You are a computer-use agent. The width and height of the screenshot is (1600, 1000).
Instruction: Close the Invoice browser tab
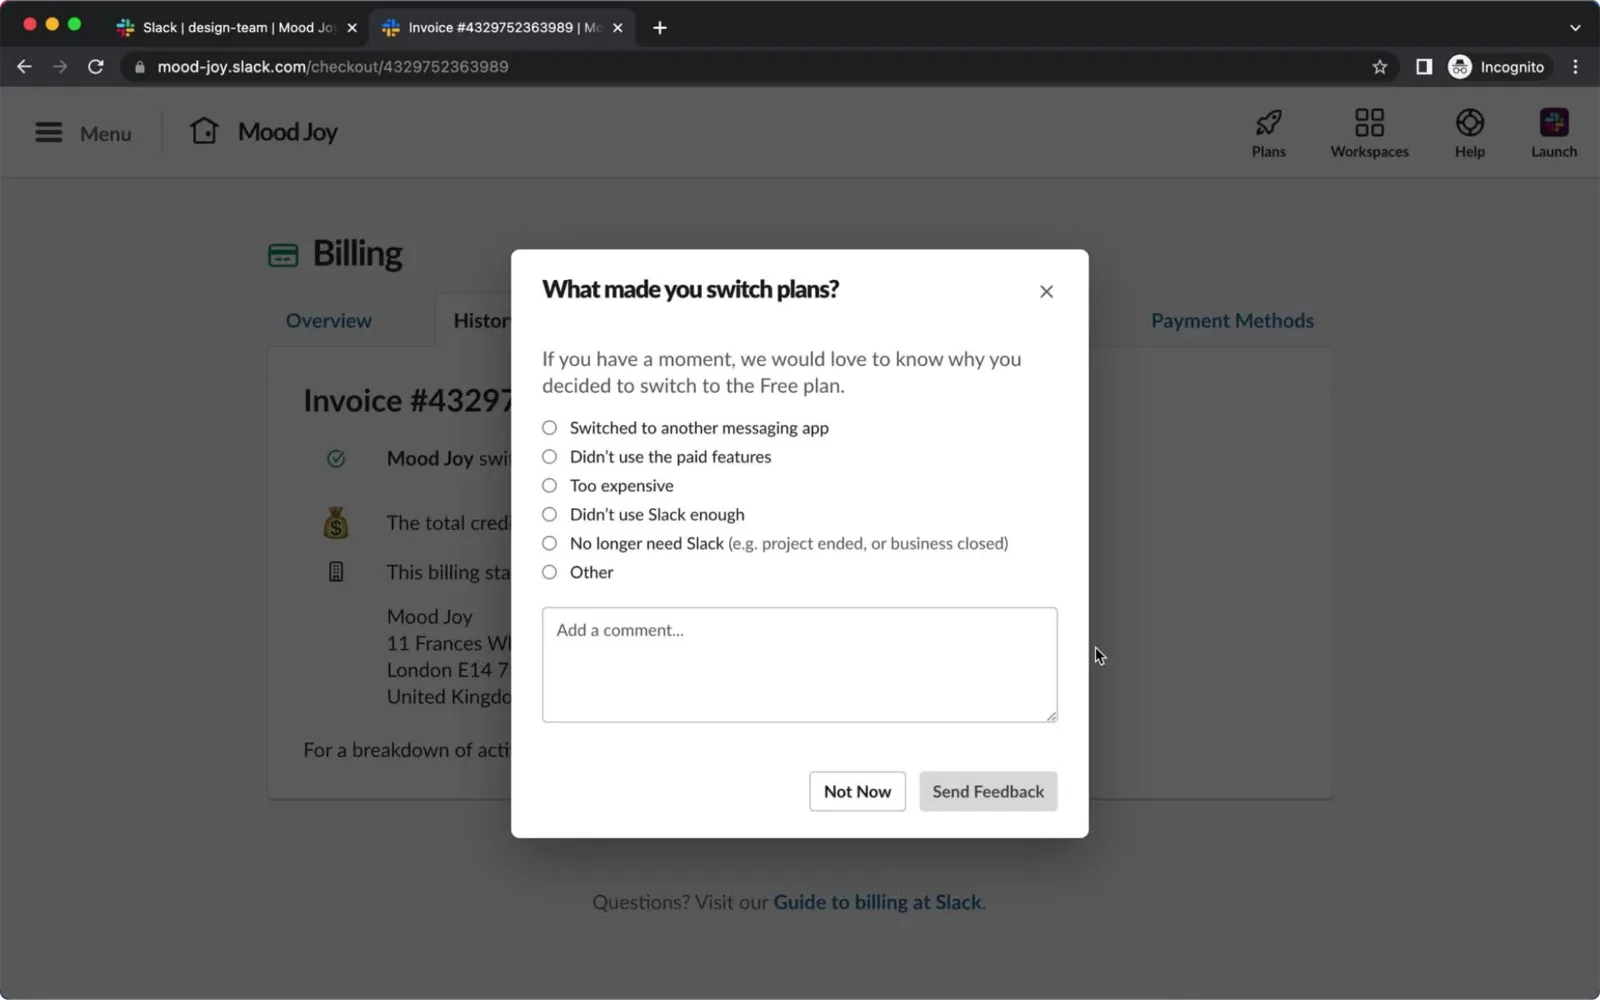(617, 28)
